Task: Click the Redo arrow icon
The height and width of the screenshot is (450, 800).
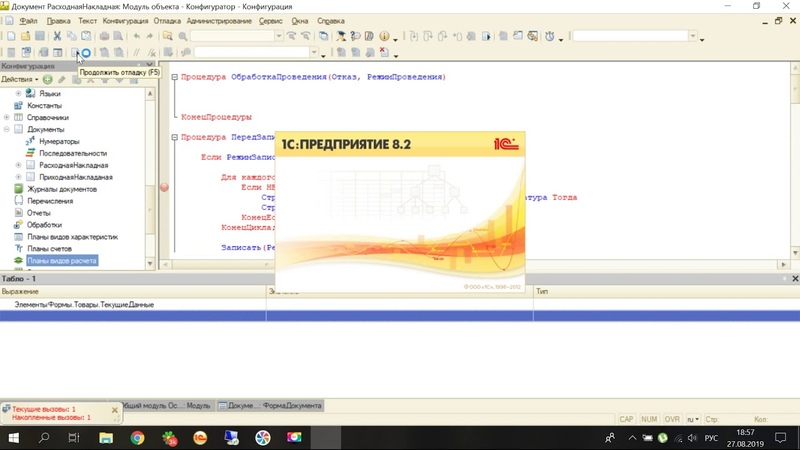Action: pos(149,36)
